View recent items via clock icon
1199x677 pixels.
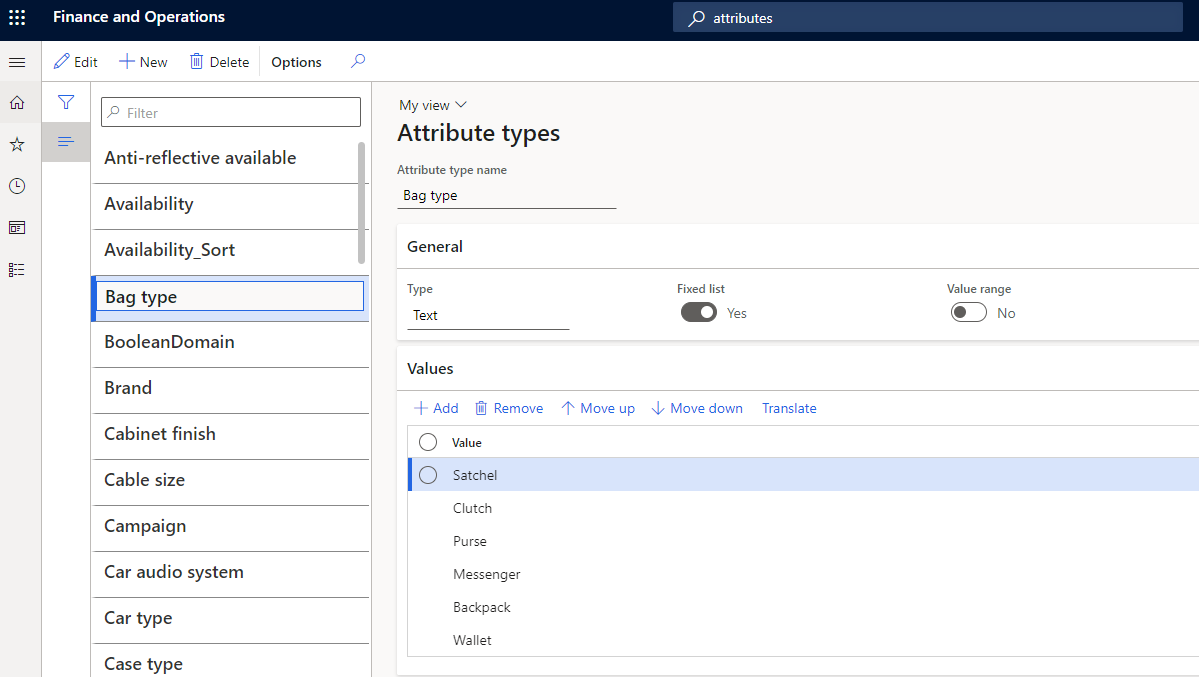[x=16, y=185]
